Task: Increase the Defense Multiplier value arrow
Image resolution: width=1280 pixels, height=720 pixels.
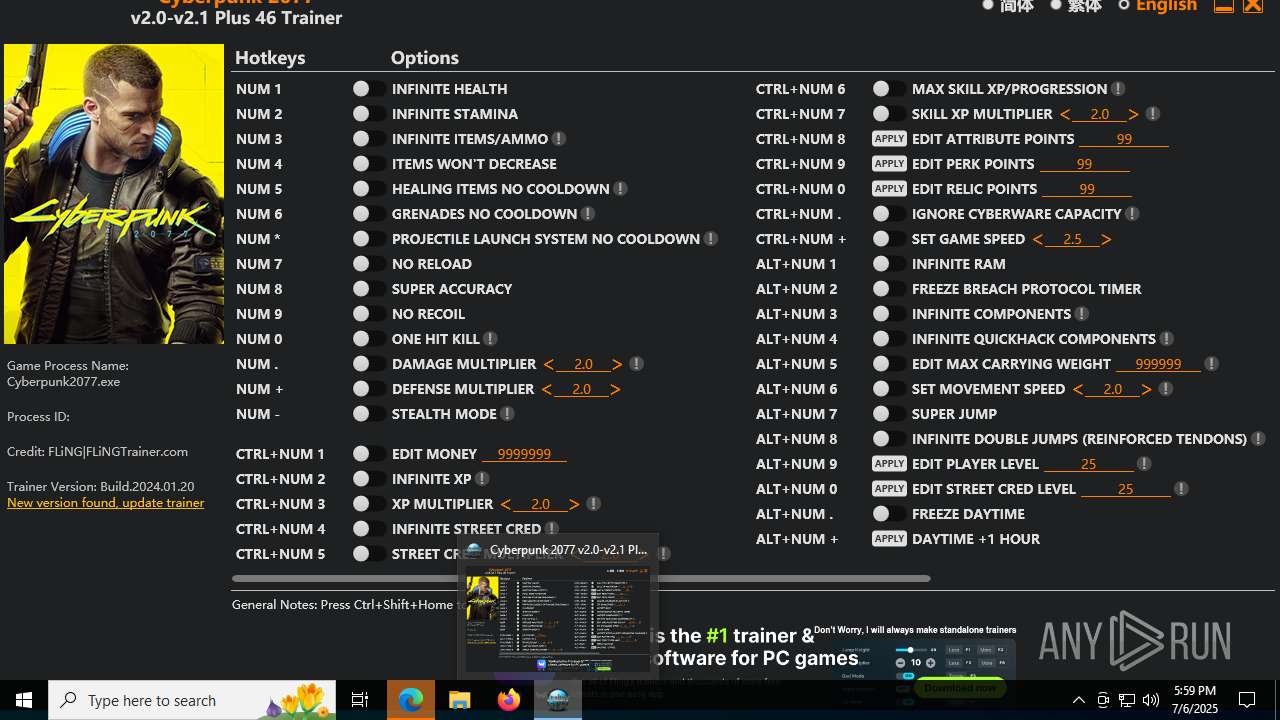Action: point(615,389)
